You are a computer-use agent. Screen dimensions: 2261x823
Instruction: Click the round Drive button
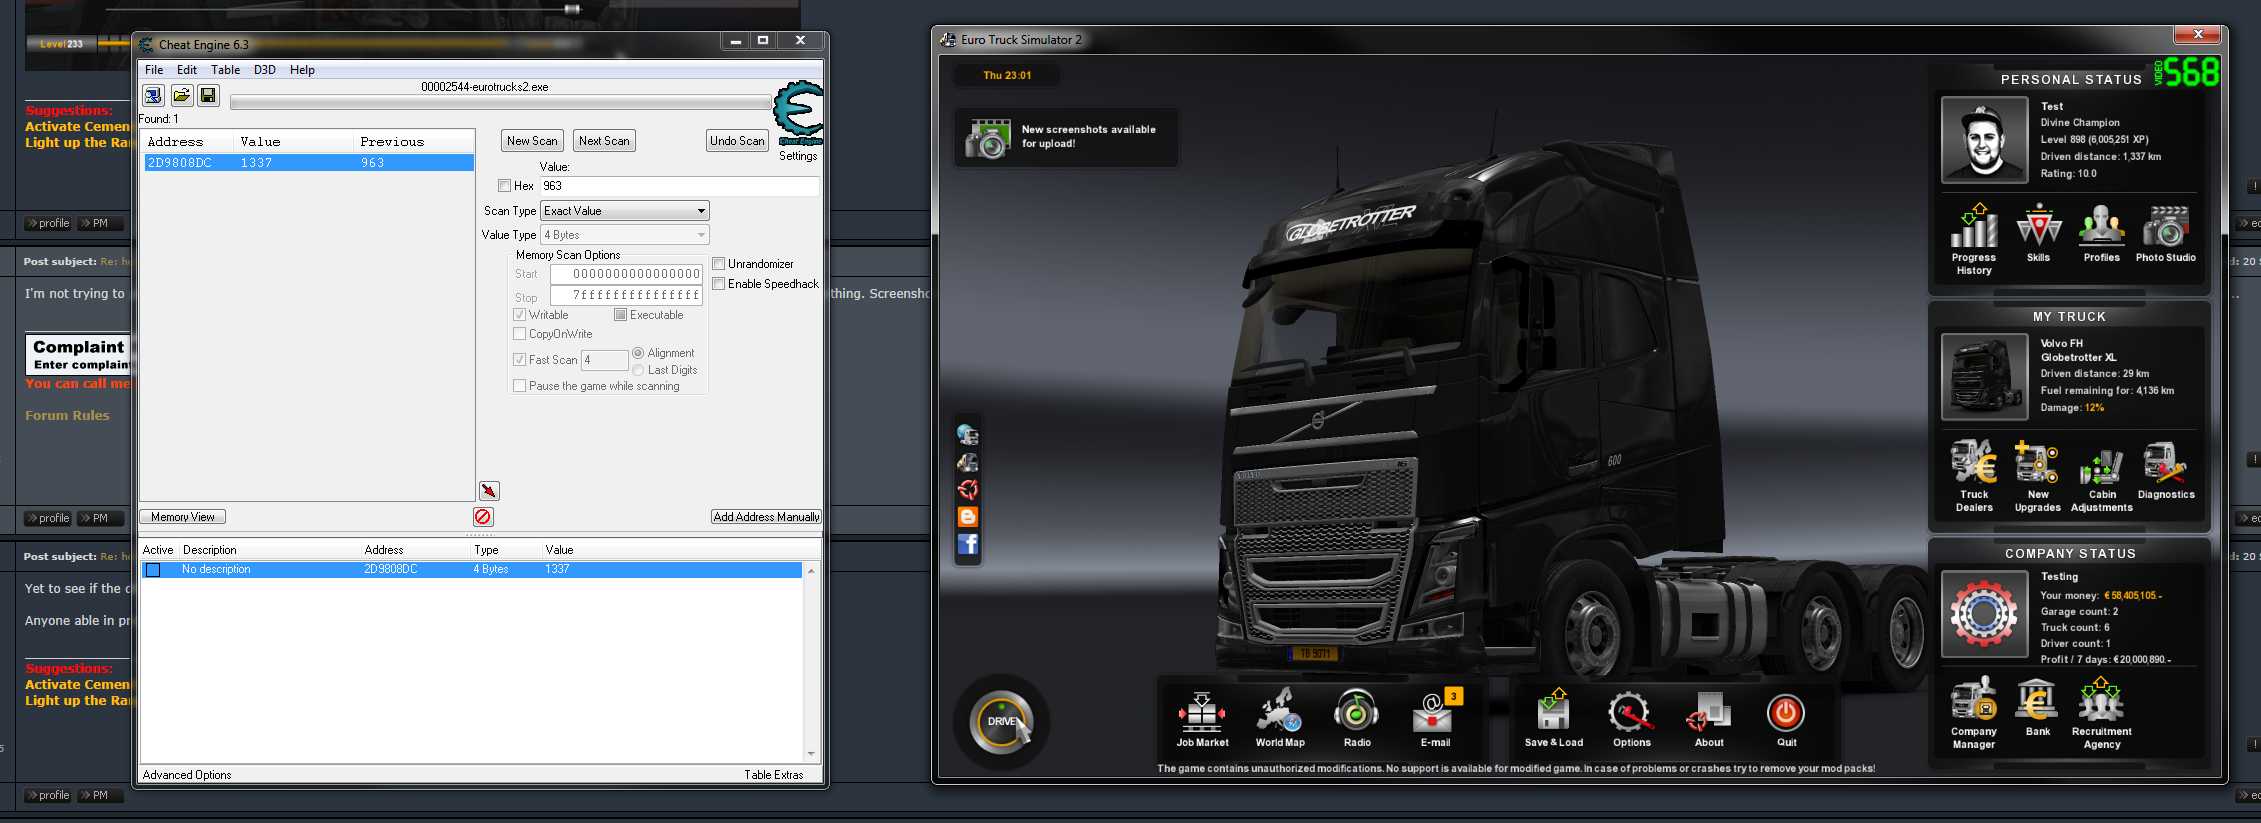tap(1002, 722)
